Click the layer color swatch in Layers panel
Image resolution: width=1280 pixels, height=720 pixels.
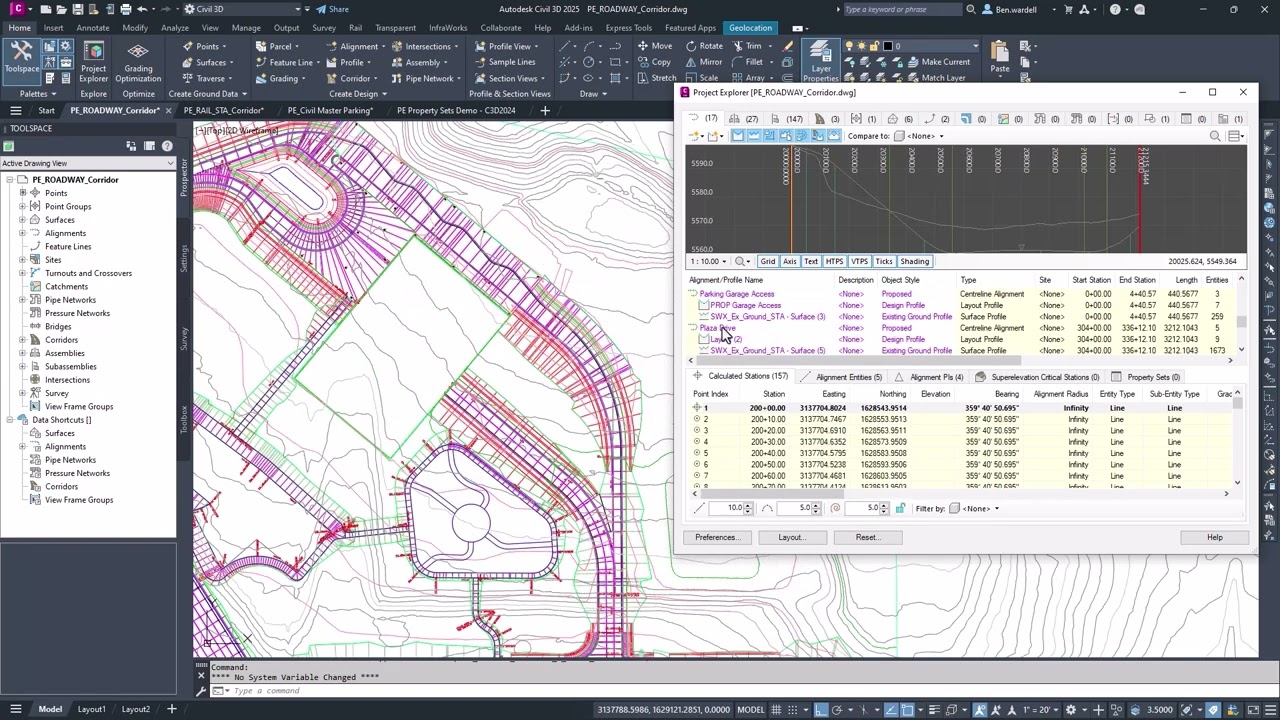(887, 46)
